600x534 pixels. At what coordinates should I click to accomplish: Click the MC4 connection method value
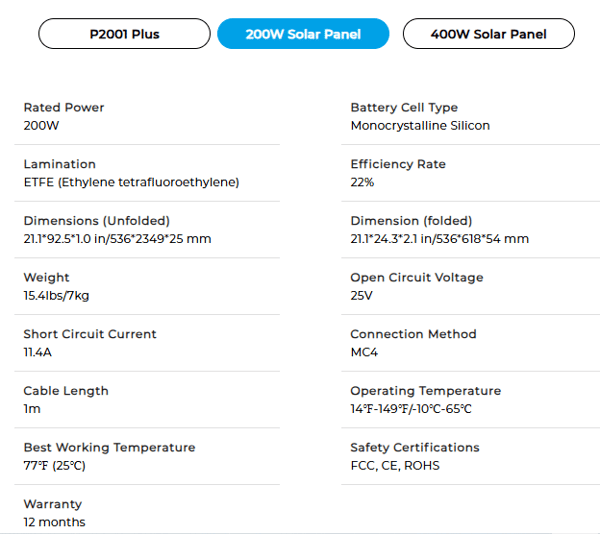click(x=364, y=353)
